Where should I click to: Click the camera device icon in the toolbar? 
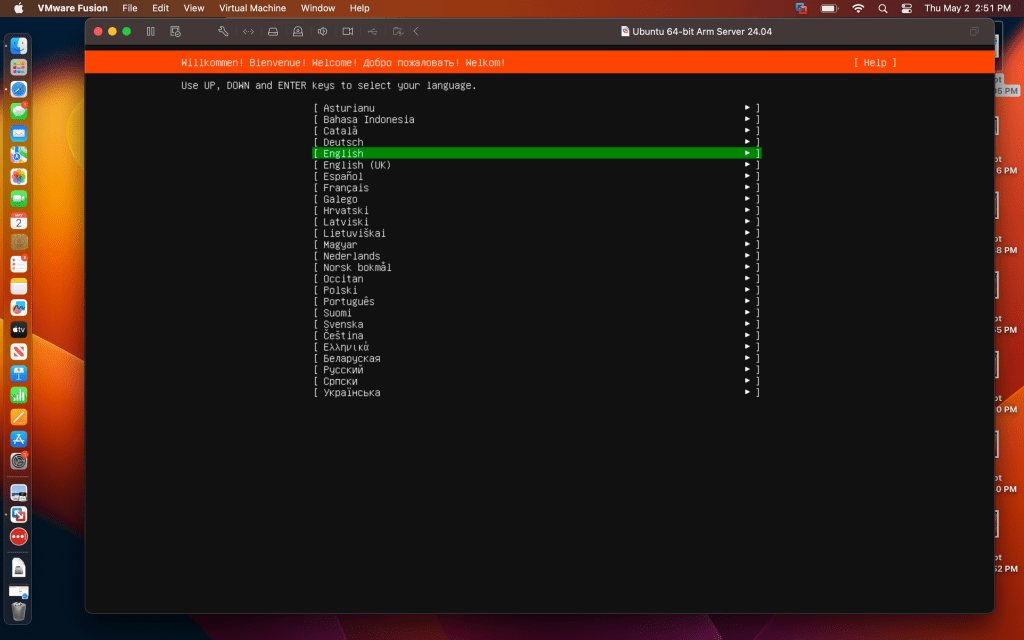348,32
